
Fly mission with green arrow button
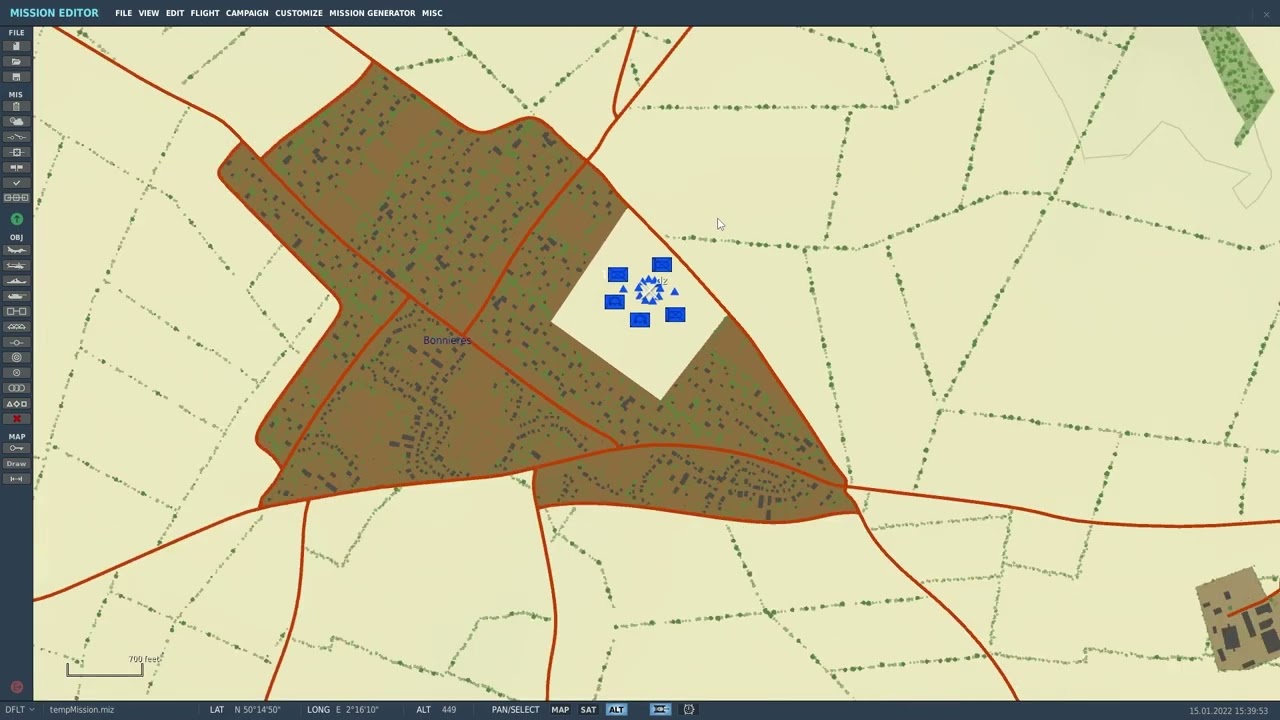[16, 219]
